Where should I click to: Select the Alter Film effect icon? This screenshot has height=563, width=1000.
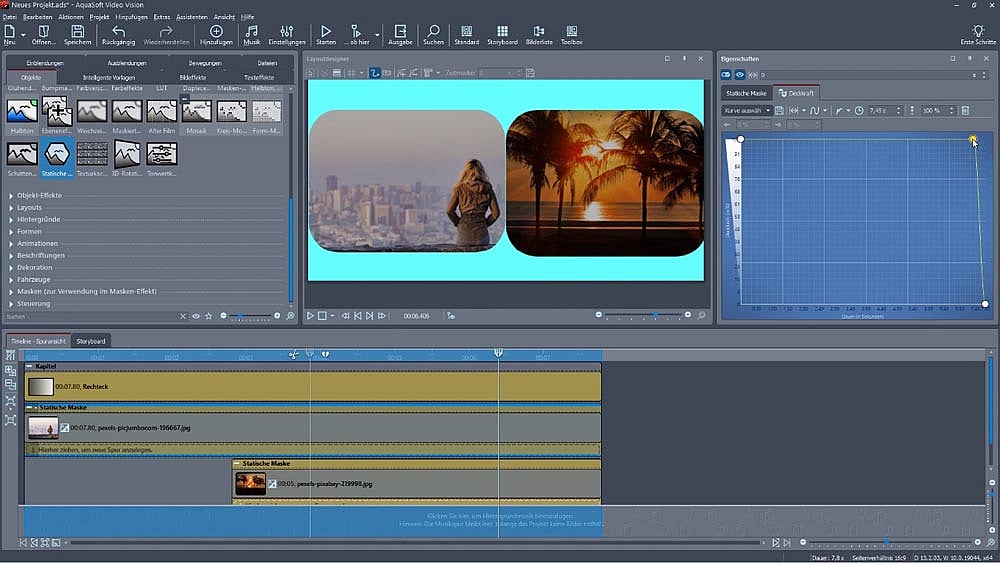tap(161, 112)
